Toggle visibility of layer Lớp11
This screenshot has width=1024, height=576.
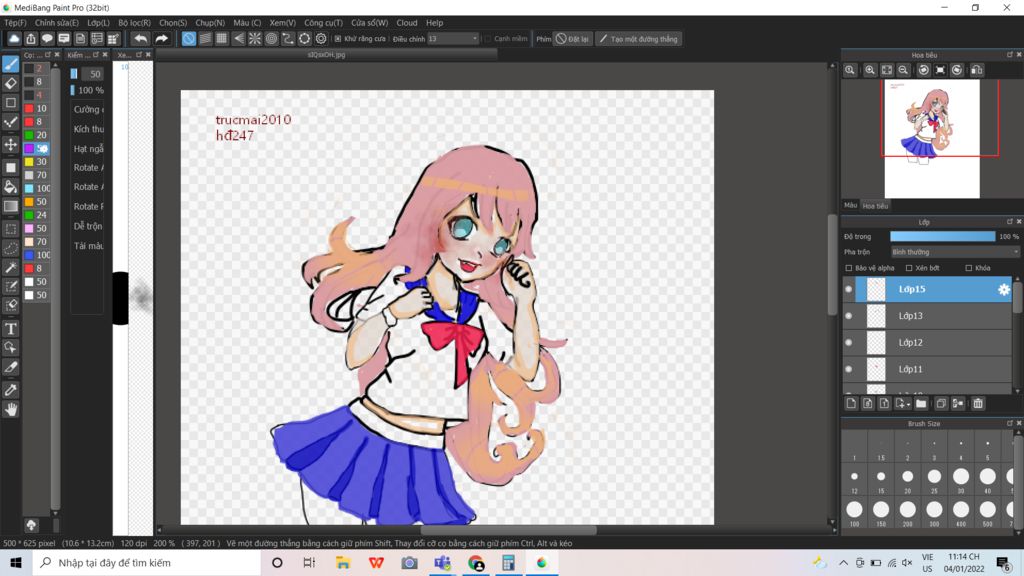click(x=848, y=369)
